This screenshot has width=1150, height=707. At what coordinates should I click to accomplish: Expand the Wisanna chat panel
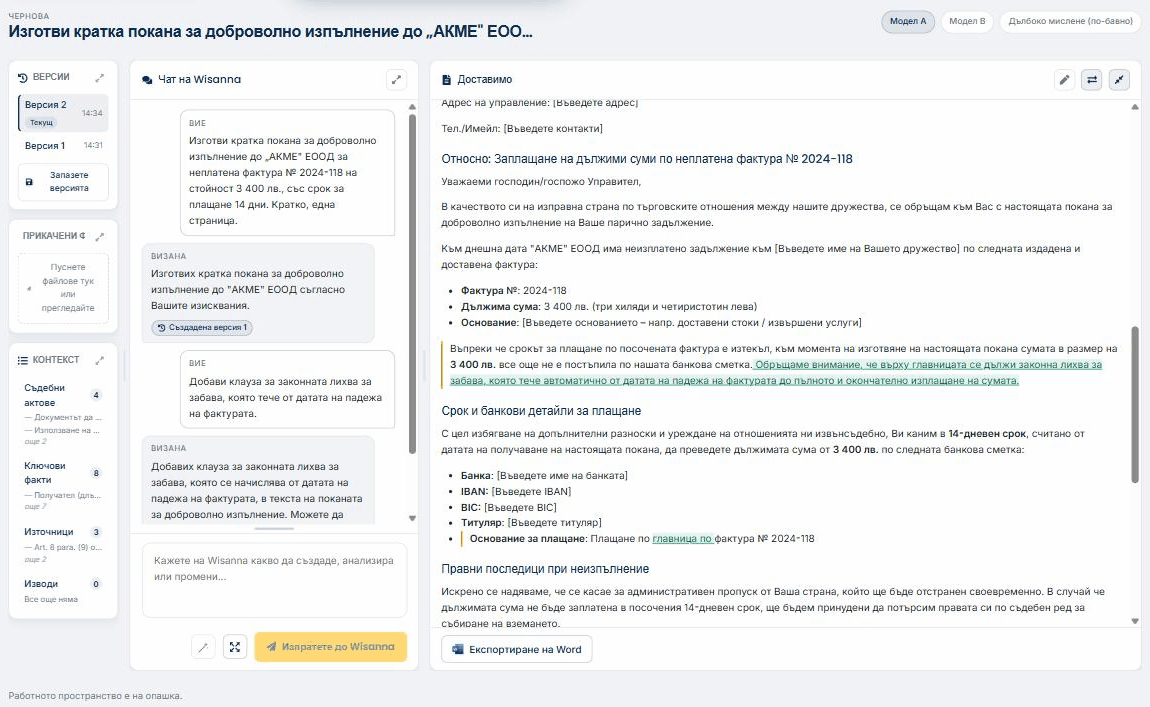point(396,79)
